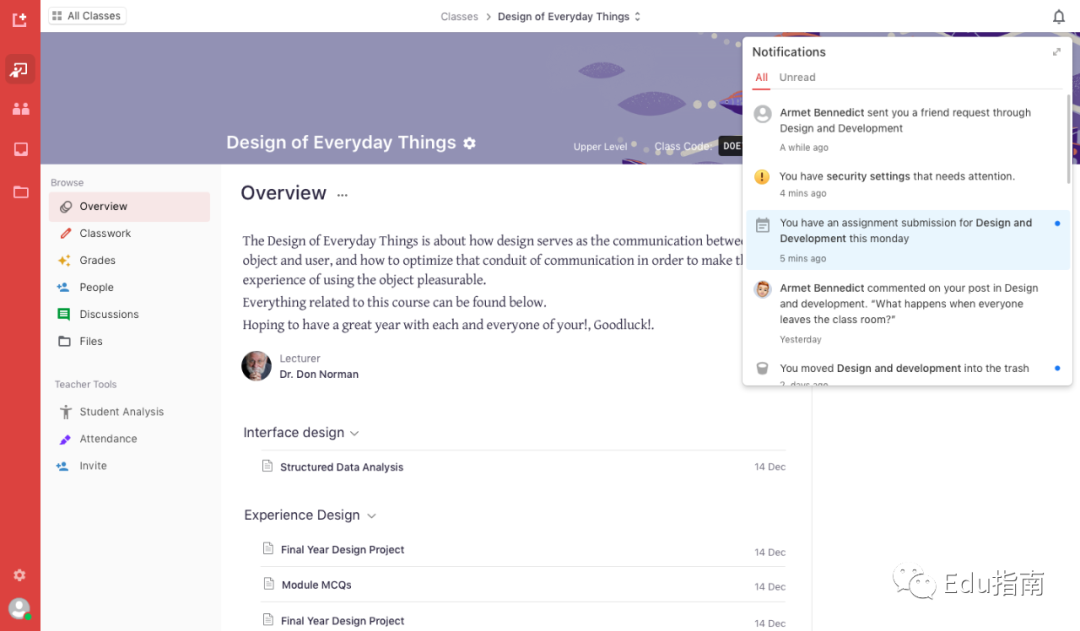Click the Invite person-add icon
Screen dimensions: 1080x631
coord(63,466)
